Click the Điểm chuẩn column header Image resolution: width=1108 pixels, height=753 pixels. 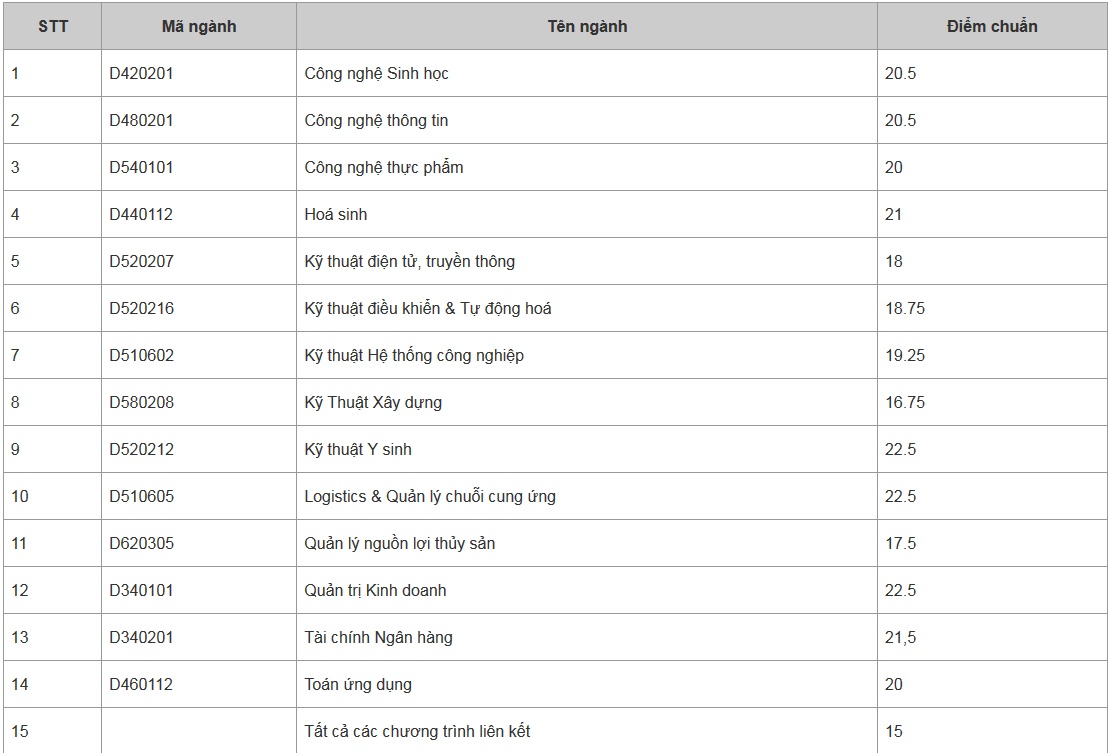coord(992,27)
